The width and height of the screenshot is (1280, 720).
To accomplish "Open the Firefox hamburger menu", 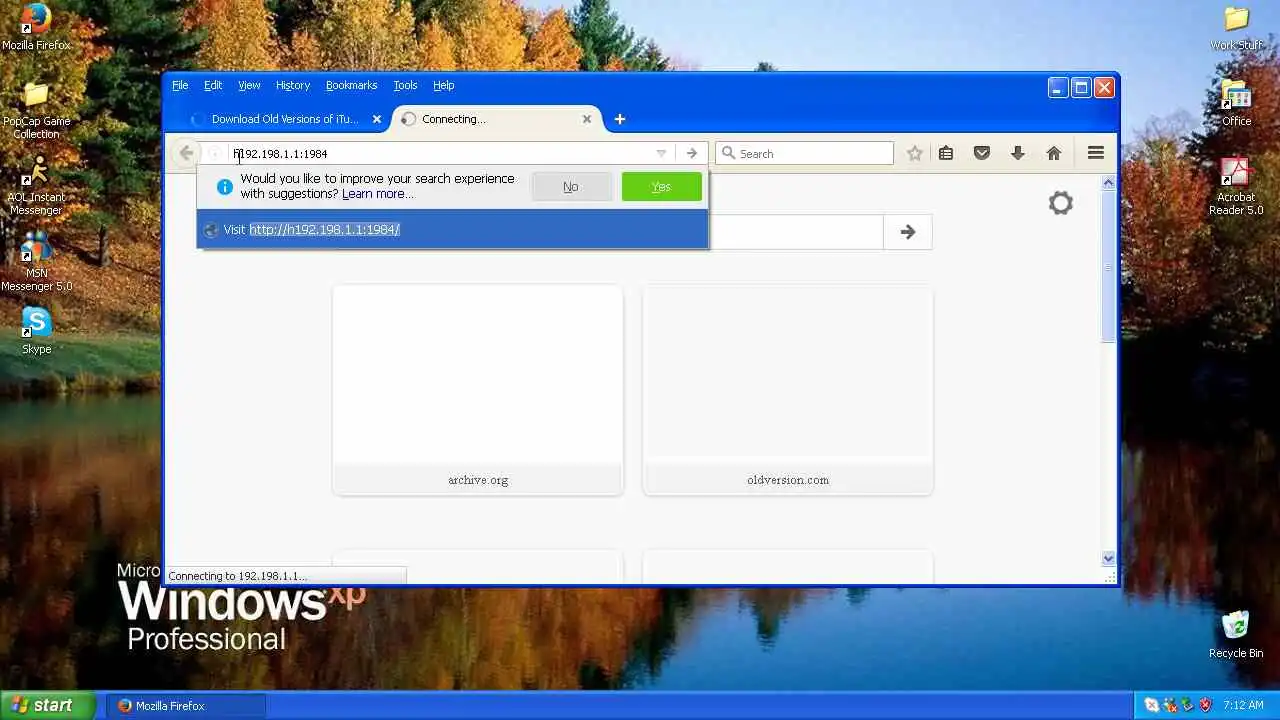I will pos(1095,153).
